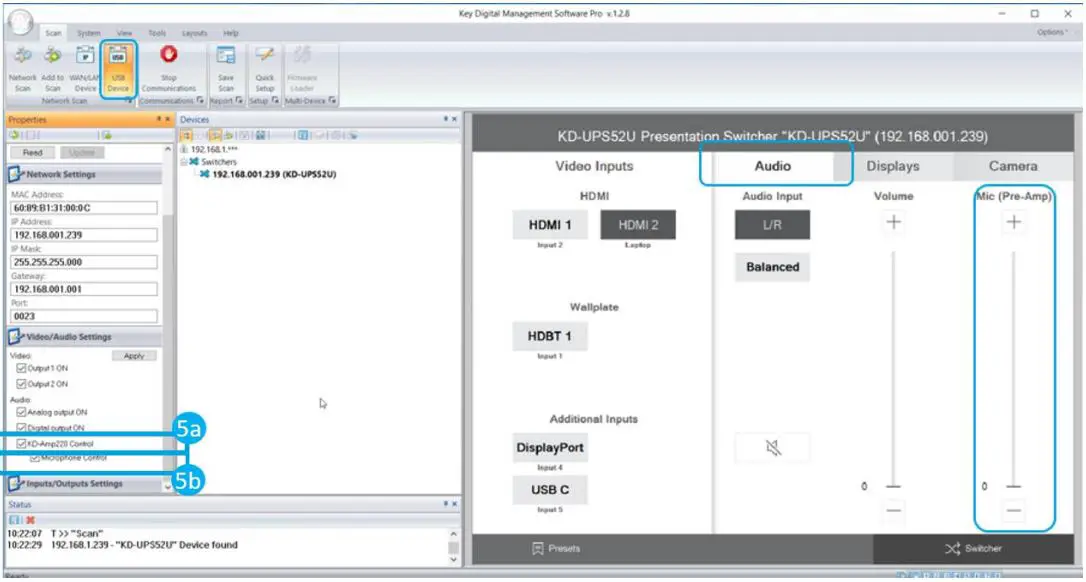The height and width of the screenshot is (582, 1086).
Task: Click first green icon in Properties toolbar
Action: point(15,135)
